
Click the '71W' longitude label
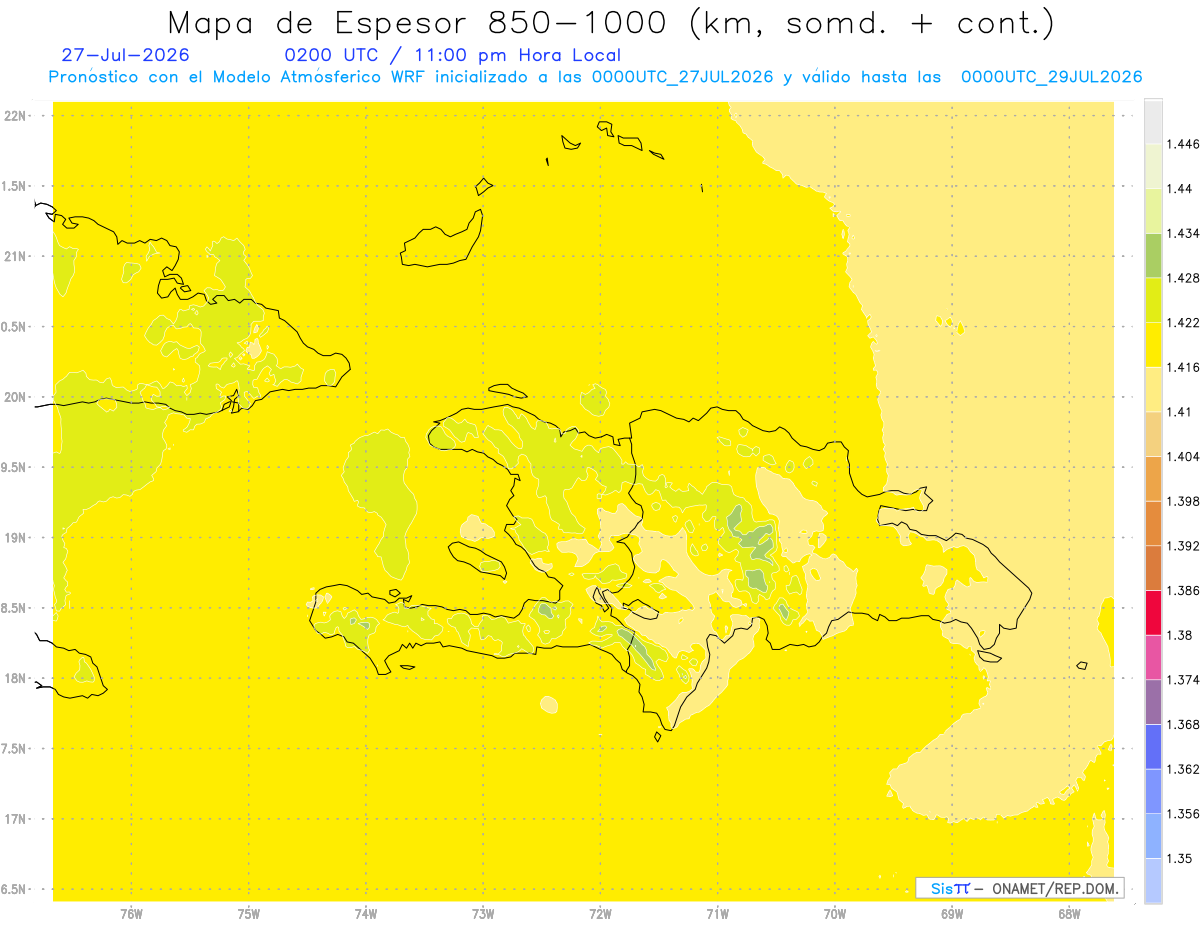[x=717, y=913]
